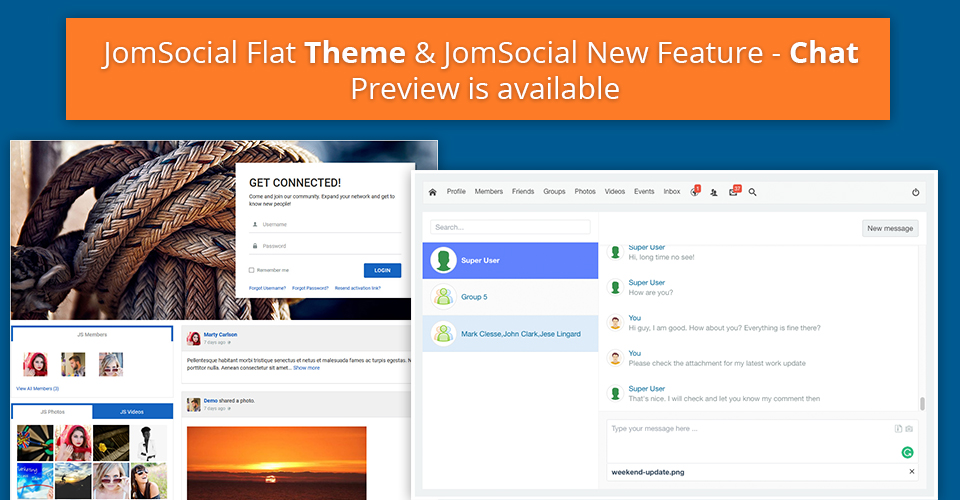The height and width of the screenshot is (500, 960).
Task: Click the New message button
Action: coord(890,228)
